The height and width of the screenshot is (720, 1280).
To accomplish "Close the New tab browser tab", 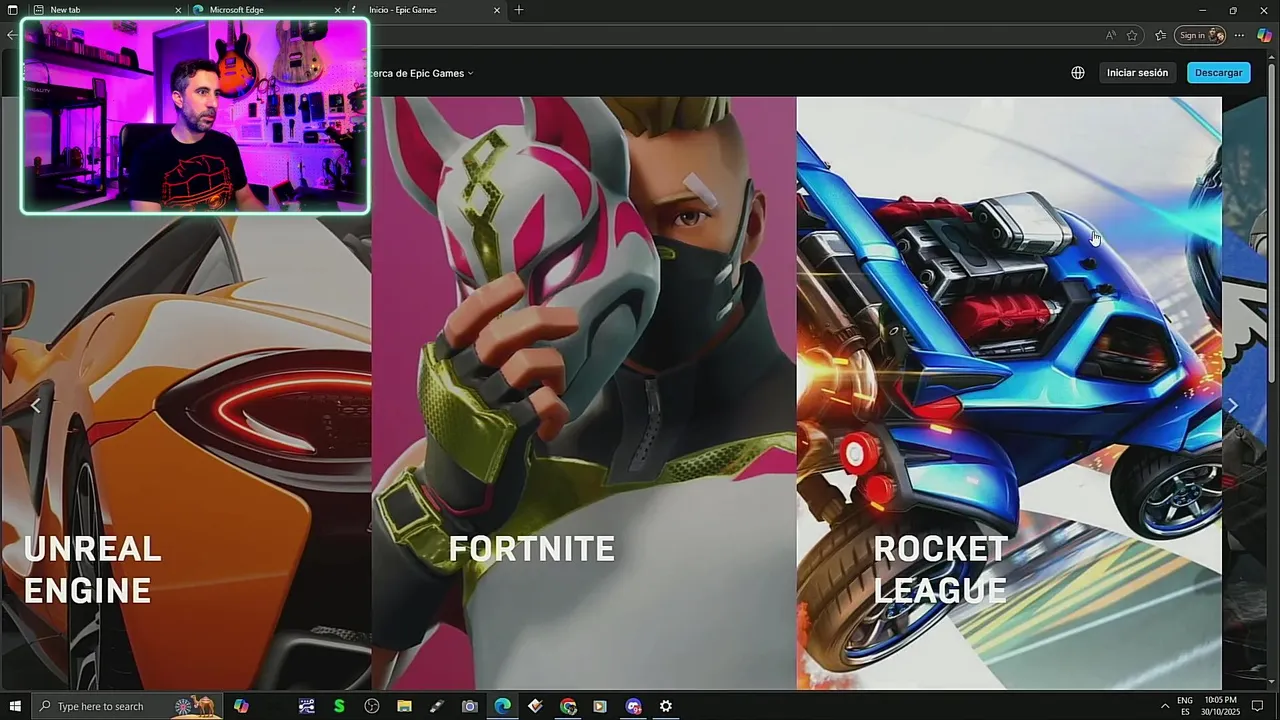I will pyautogui.click(x=179, y=10).
